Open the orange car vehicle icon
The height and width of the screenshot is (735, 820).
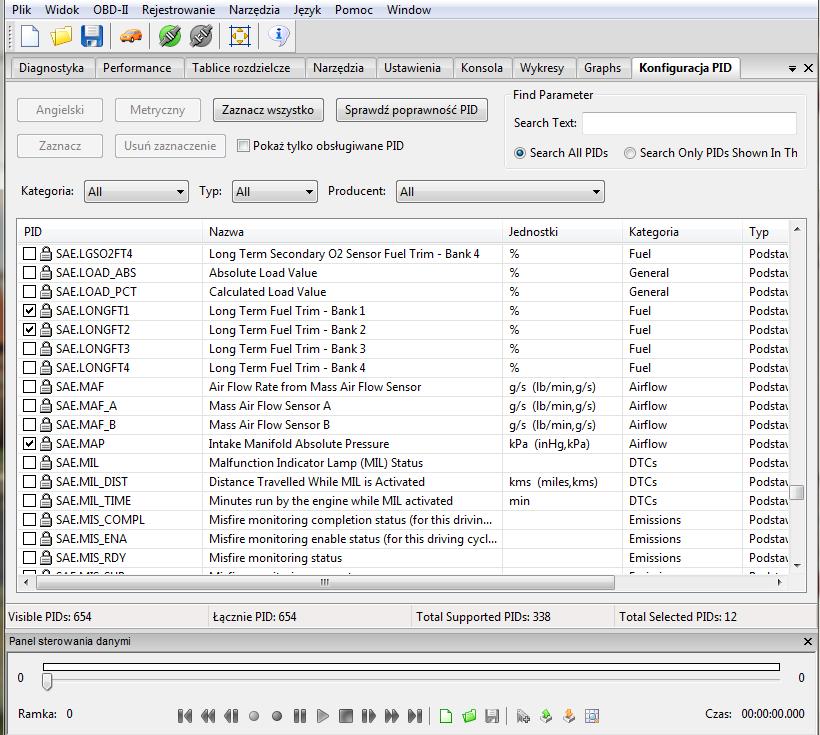point(130,37)
